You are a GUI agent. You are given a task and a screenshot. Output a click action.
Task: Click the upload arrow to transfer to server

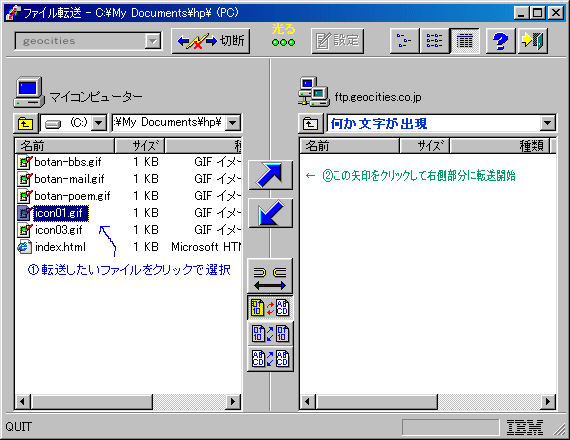click(x=270, y=175)
